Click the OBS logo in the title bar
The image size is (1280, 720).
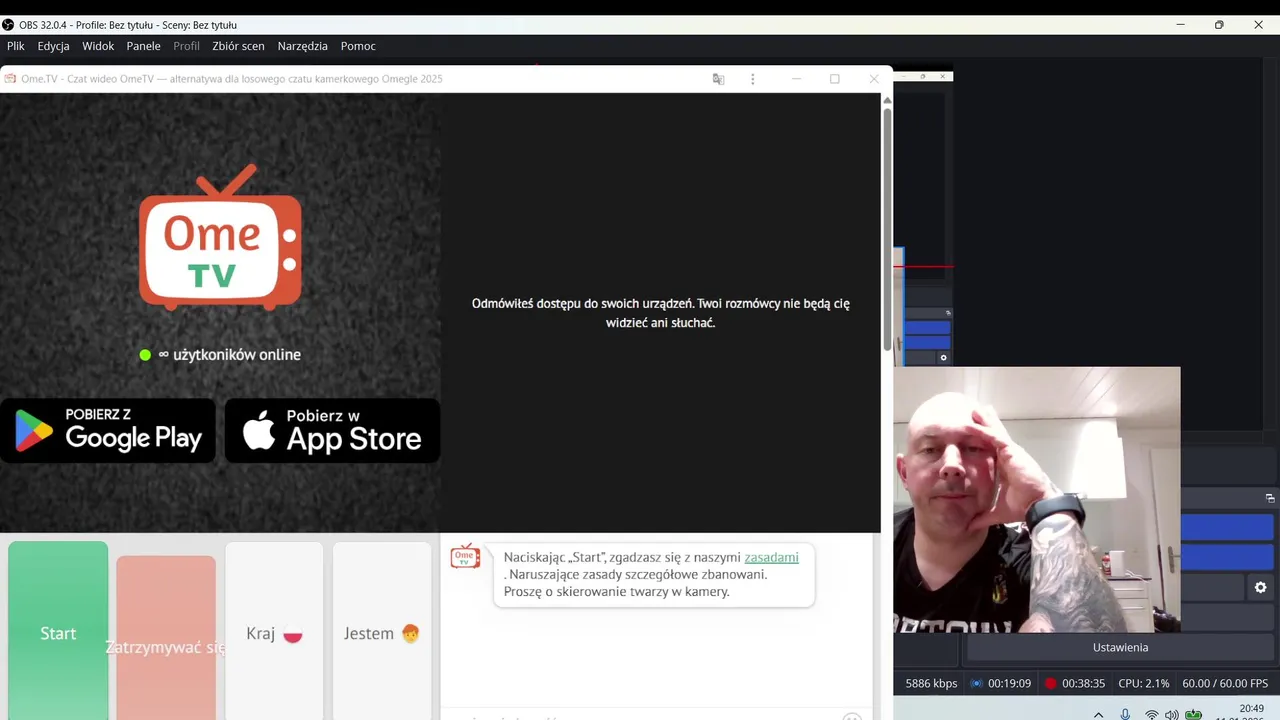click(x=8, y=25)
